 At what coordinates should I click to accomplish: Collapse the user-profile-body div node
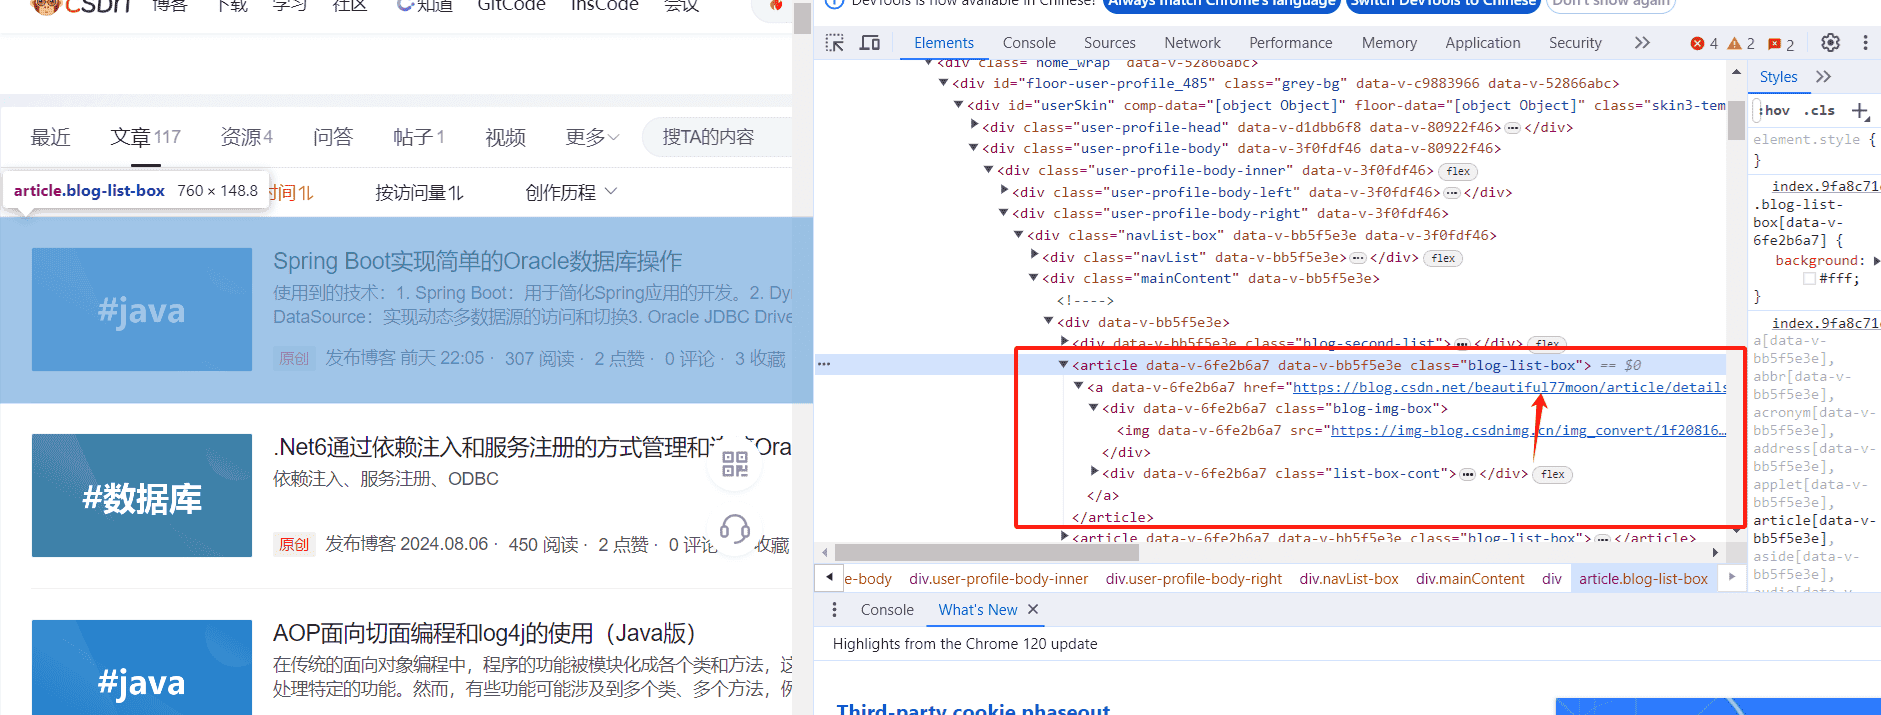pyautogui.click(x=974, y=148)
